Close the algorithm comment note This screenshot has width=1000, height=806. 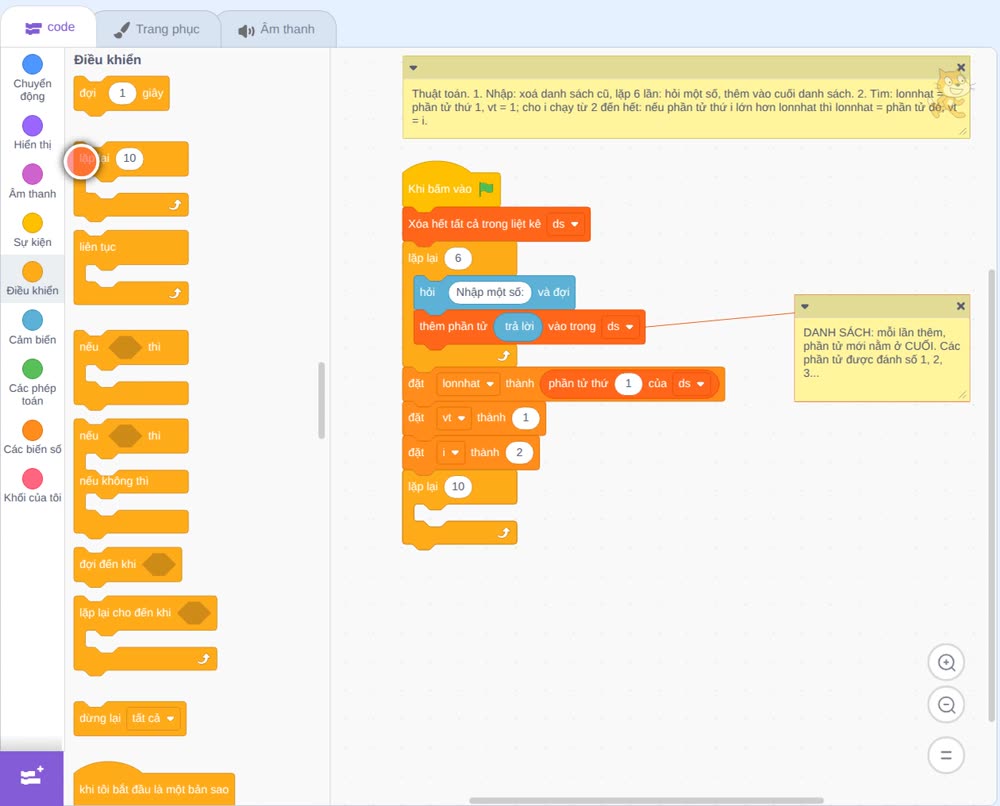[x=961, y=68]
